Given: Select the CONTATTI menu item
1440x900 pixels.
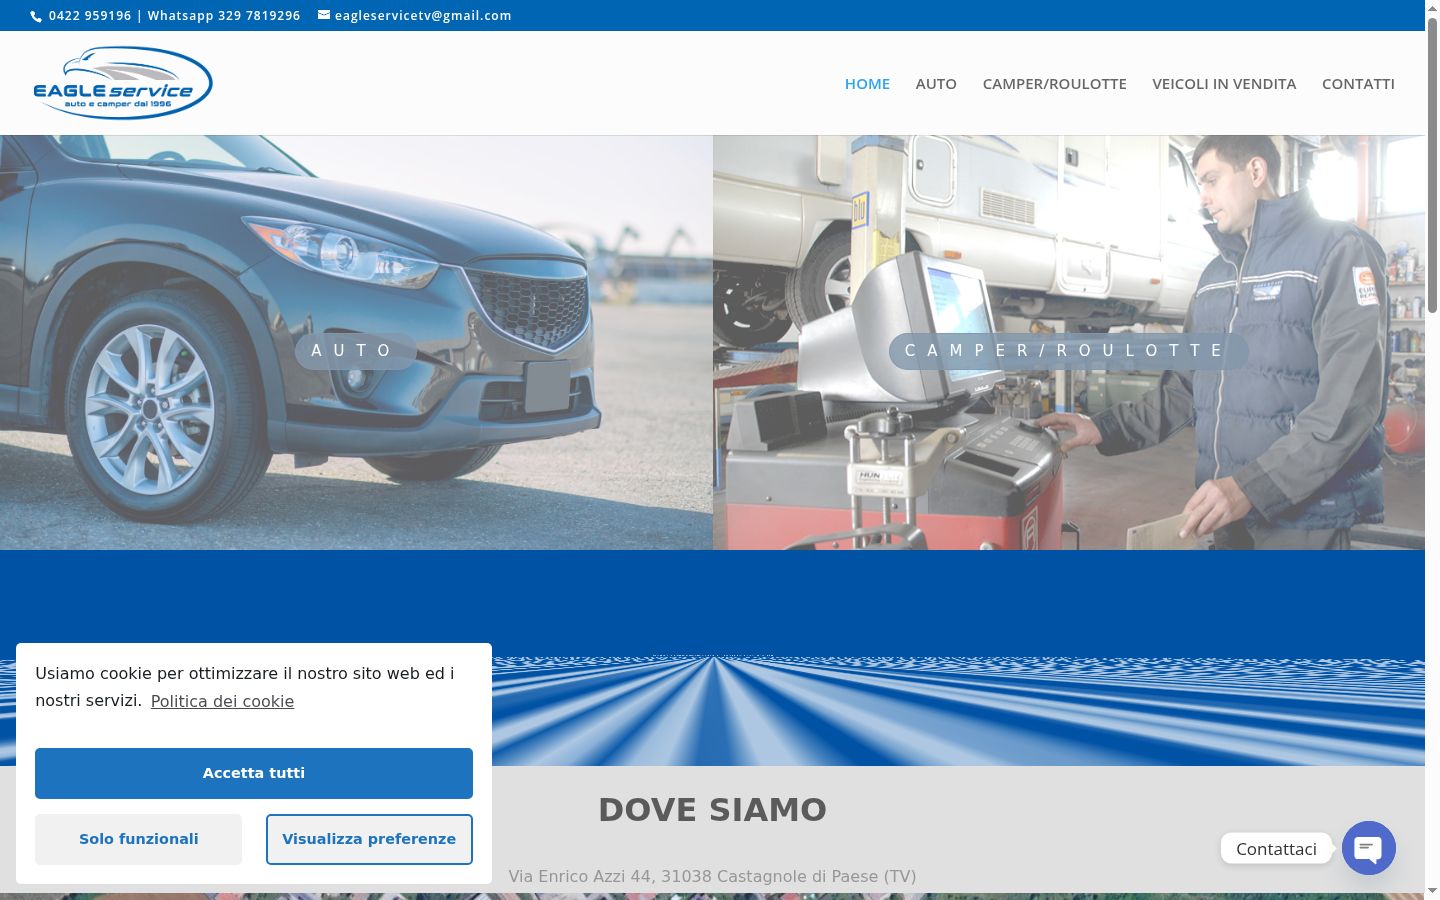Looking at the screenshot, I should click(1358, 84).
